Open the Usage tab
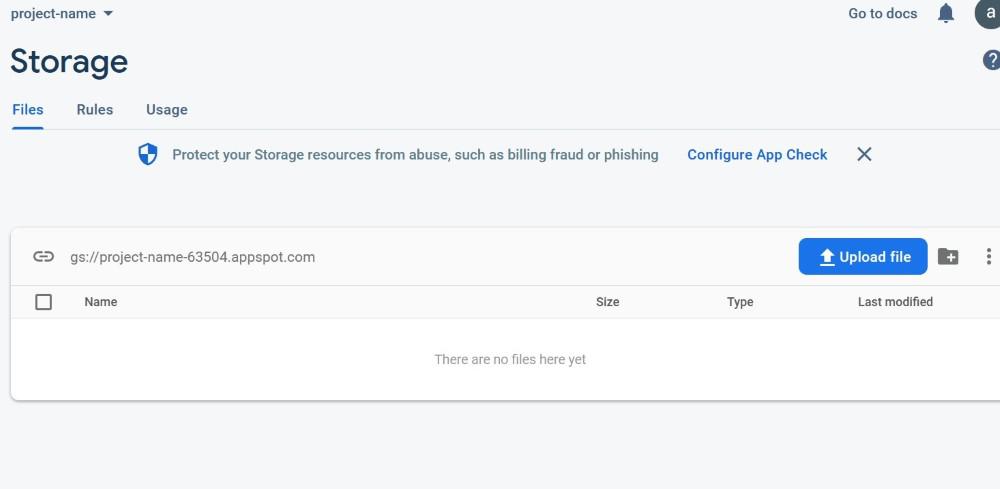 [x=167, y=110]
